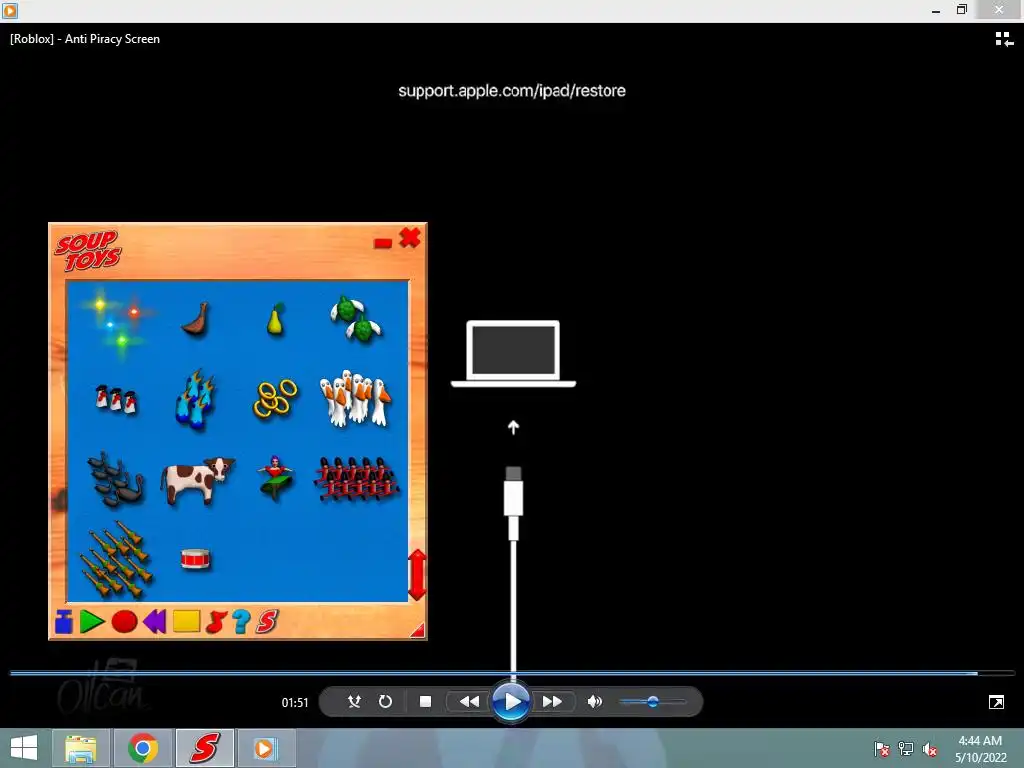Close Soup Toys with red X

point(410,238)
